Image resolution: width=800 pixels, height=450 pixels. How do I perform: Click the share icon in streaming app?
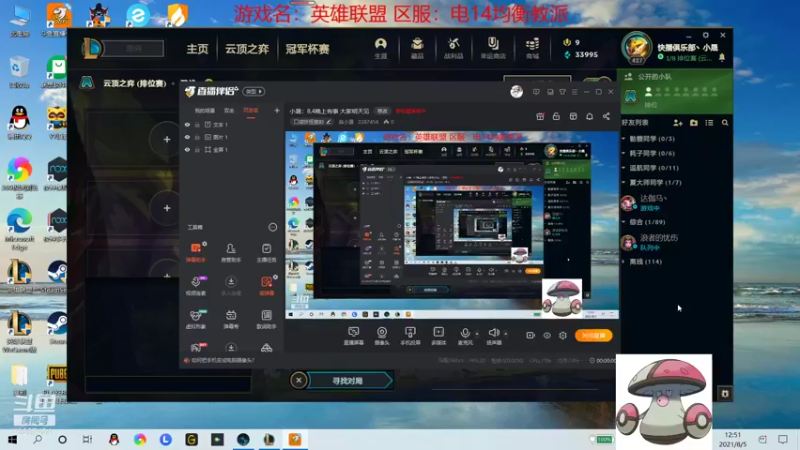click(606, 116)
